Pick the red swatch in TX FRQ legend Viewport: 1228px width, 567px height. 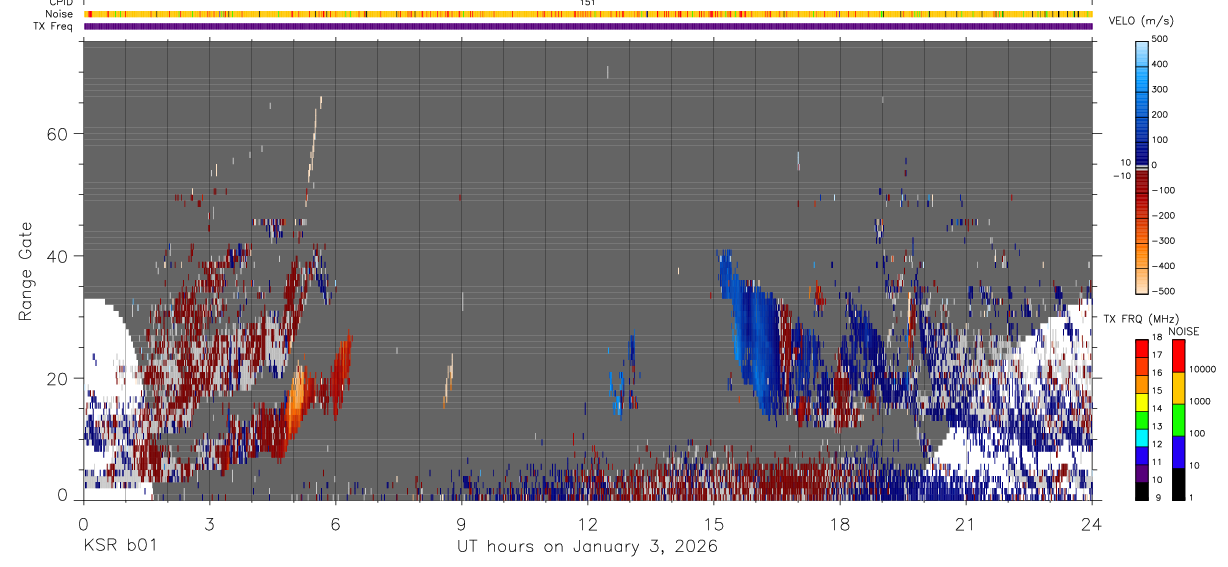[x=1141, y=349]
